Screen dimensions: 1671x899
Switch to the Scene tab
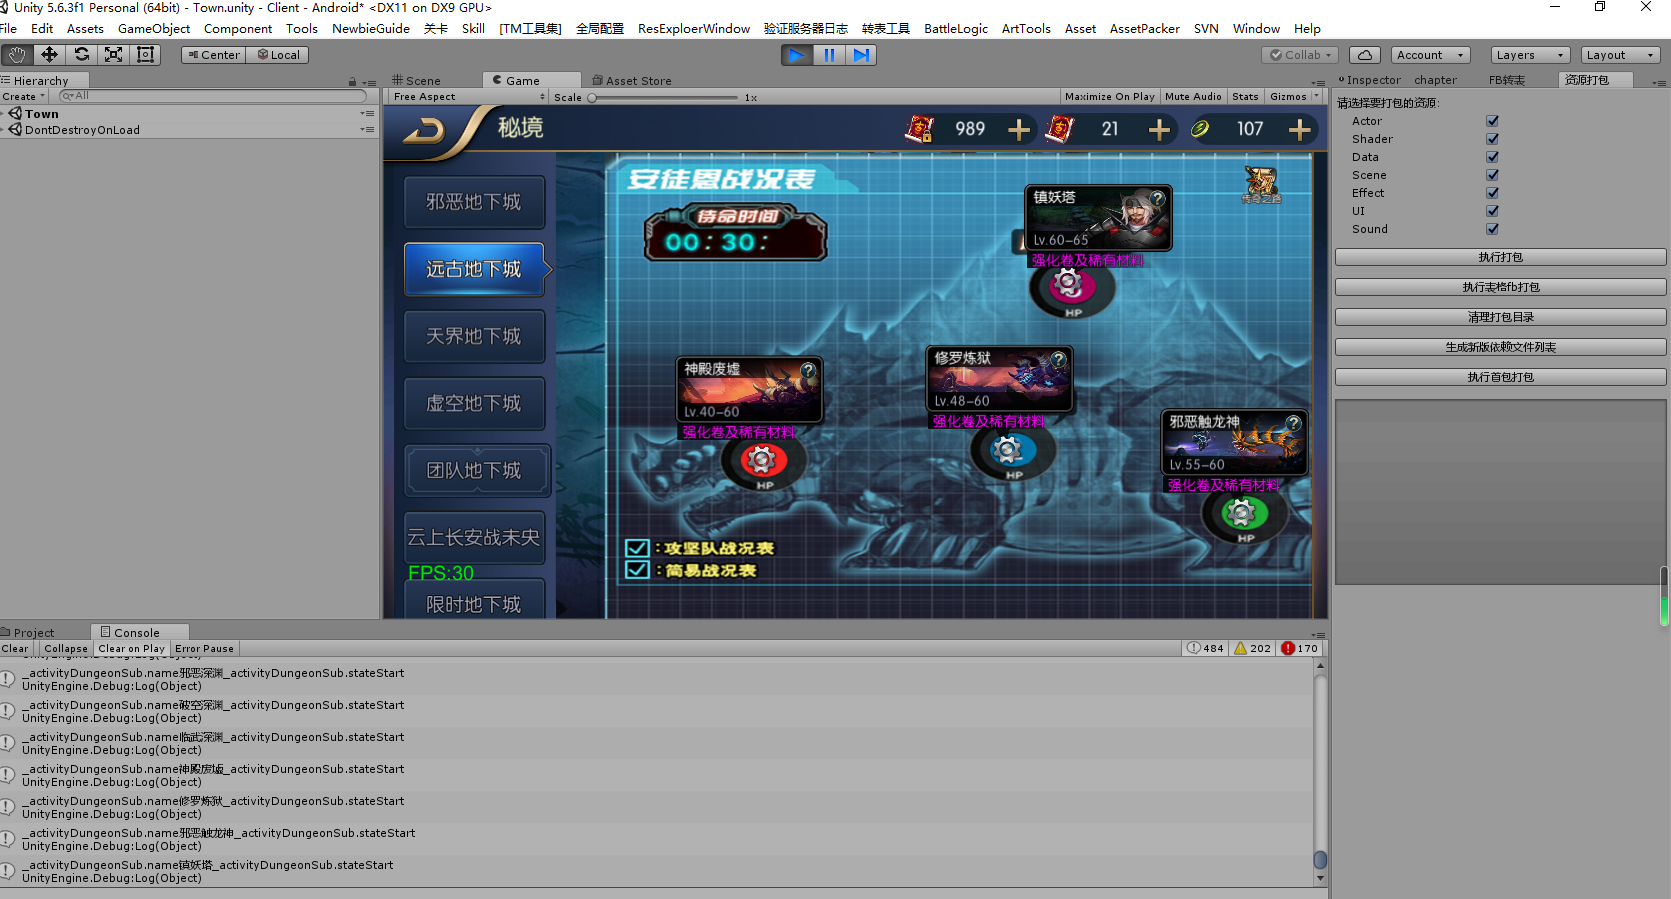point(418,81)
